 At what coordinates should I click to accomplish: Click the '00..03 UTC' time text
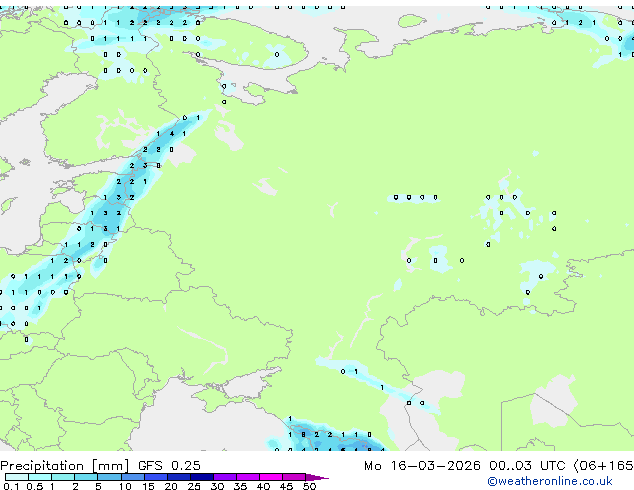pyautogui.click(x=526, y=466)
